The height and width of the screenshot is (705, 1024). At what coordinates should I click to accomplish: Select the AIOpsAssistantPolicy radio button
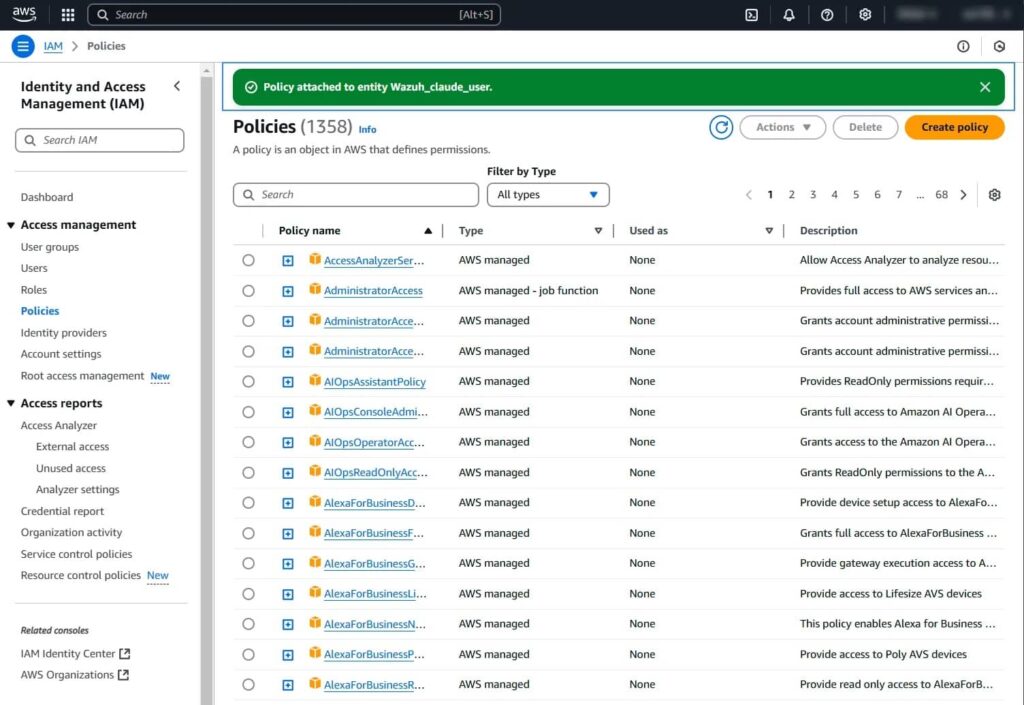point(248,382)
